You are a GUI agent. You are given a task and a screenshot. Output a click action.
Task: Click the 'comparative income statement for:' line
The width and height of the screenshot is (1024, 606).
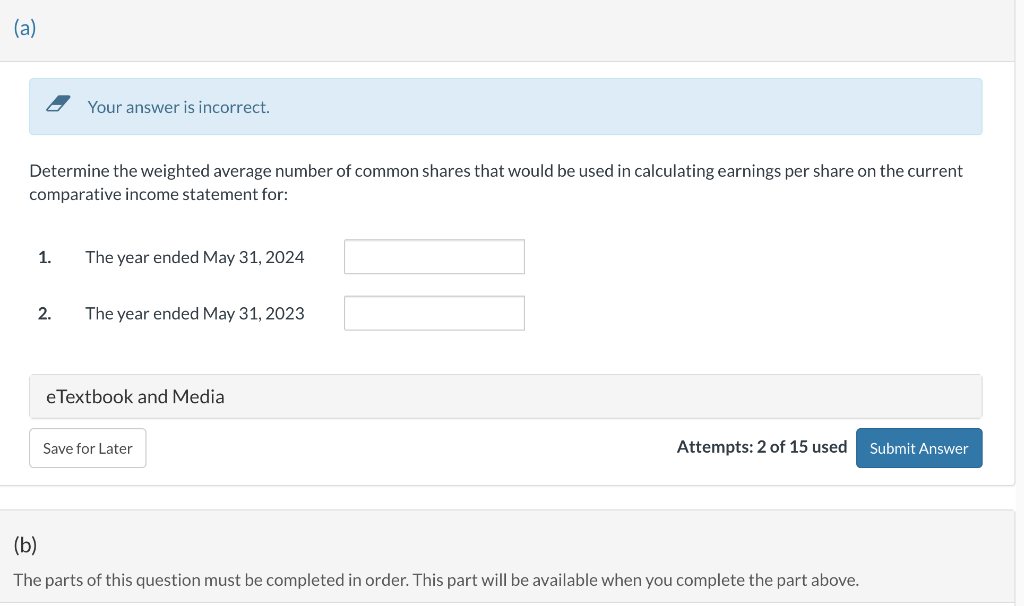click(x=158, y=195)
